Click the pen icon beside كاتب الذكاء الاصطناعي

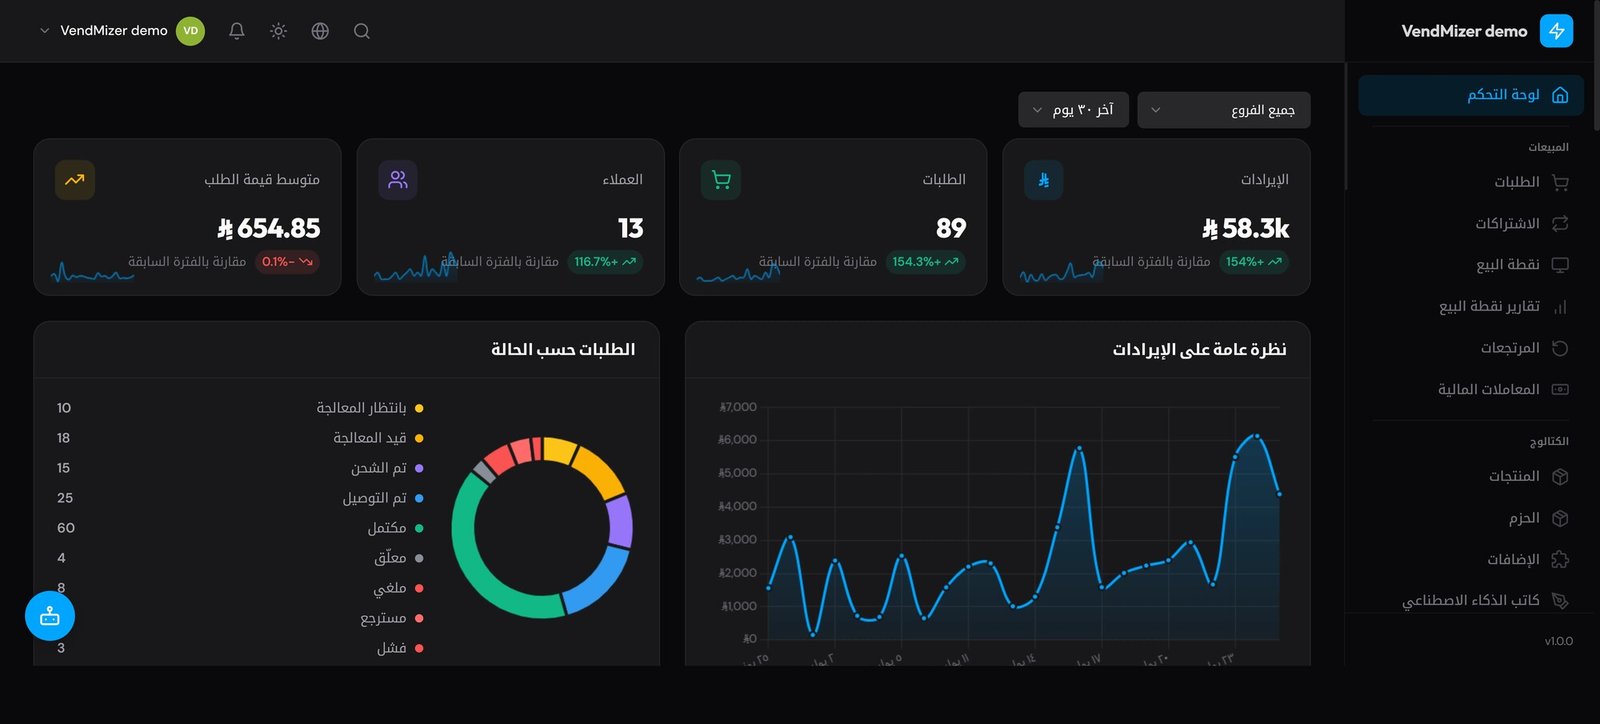[x=1560, y=600]
